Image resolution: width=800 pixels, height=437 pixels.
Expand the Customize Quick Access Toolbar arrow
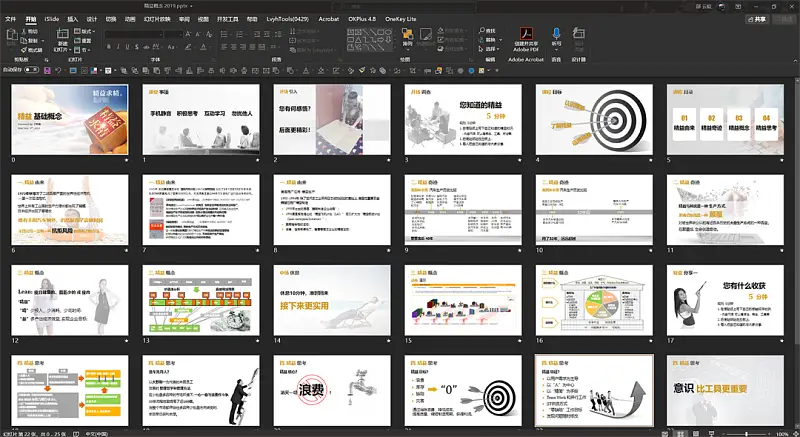[x=496, y=70]
